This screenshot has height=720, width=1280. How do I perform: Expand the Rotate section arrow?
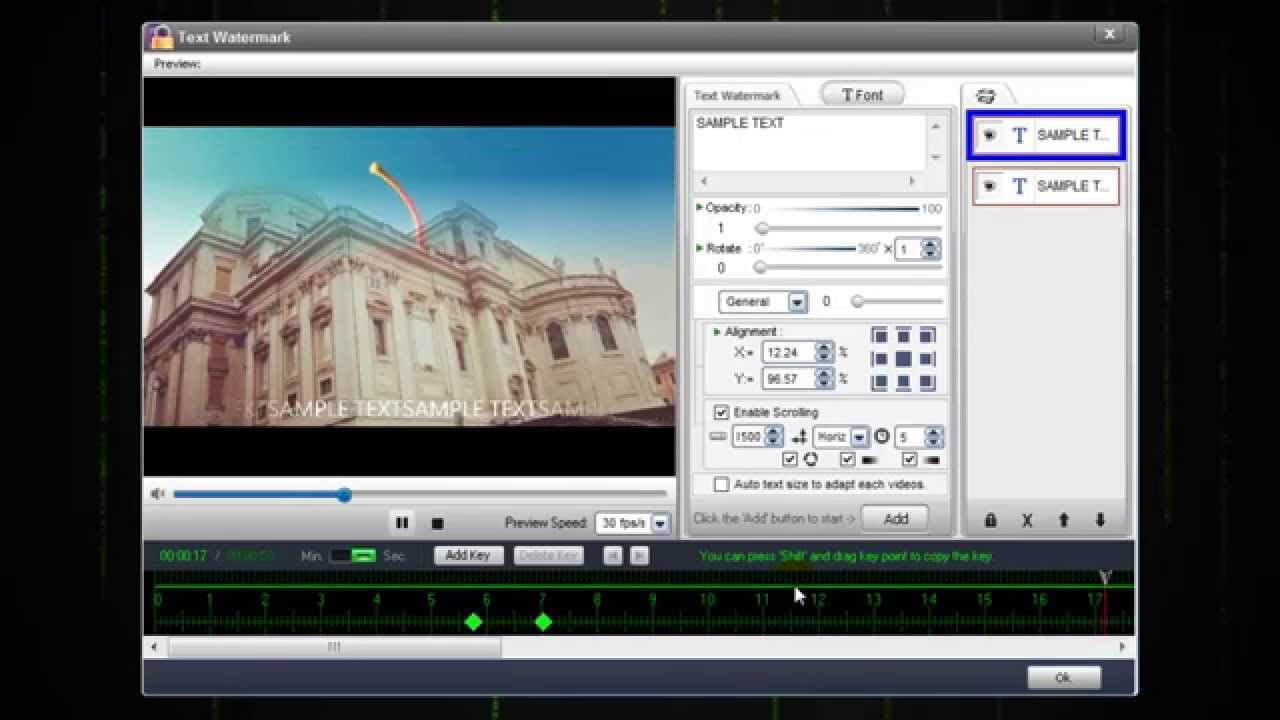tap(699, 248)
